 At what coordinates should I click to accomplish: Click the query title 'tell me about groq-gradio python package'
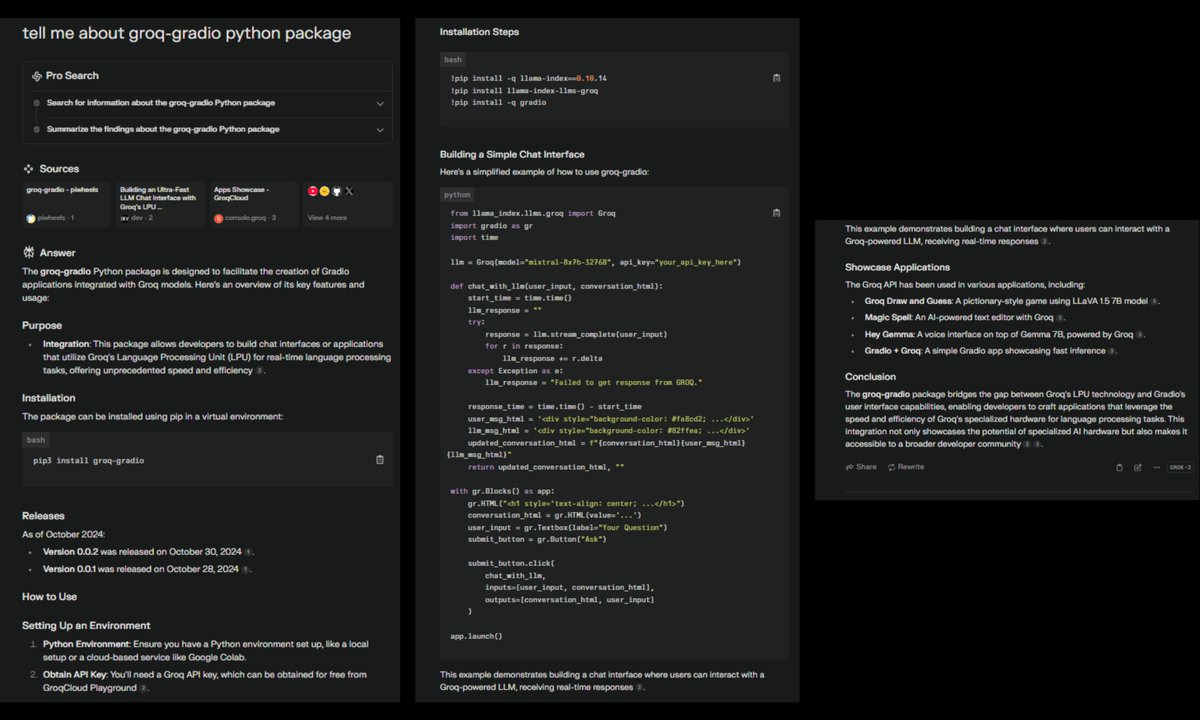[x=187, y=33]
